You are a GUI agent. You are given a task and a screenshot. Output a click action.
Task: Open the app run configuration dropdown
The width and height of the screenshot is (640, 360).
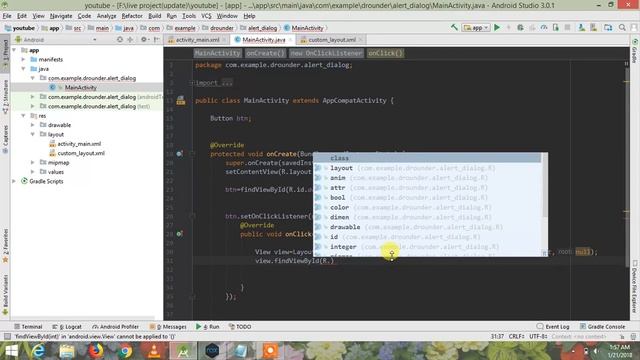coord(476,28)
